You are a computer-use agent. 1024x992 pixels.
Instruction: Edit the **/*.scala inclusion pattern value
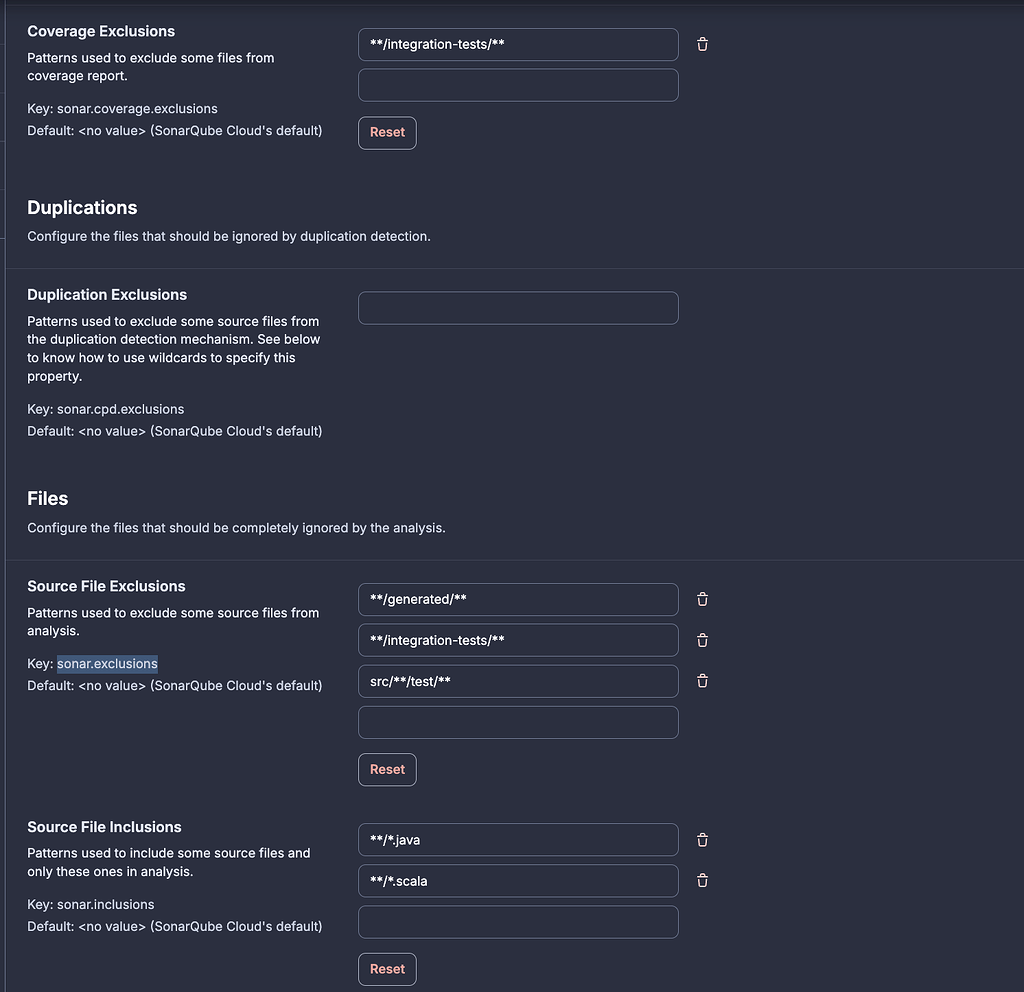(x=518, y=881)
